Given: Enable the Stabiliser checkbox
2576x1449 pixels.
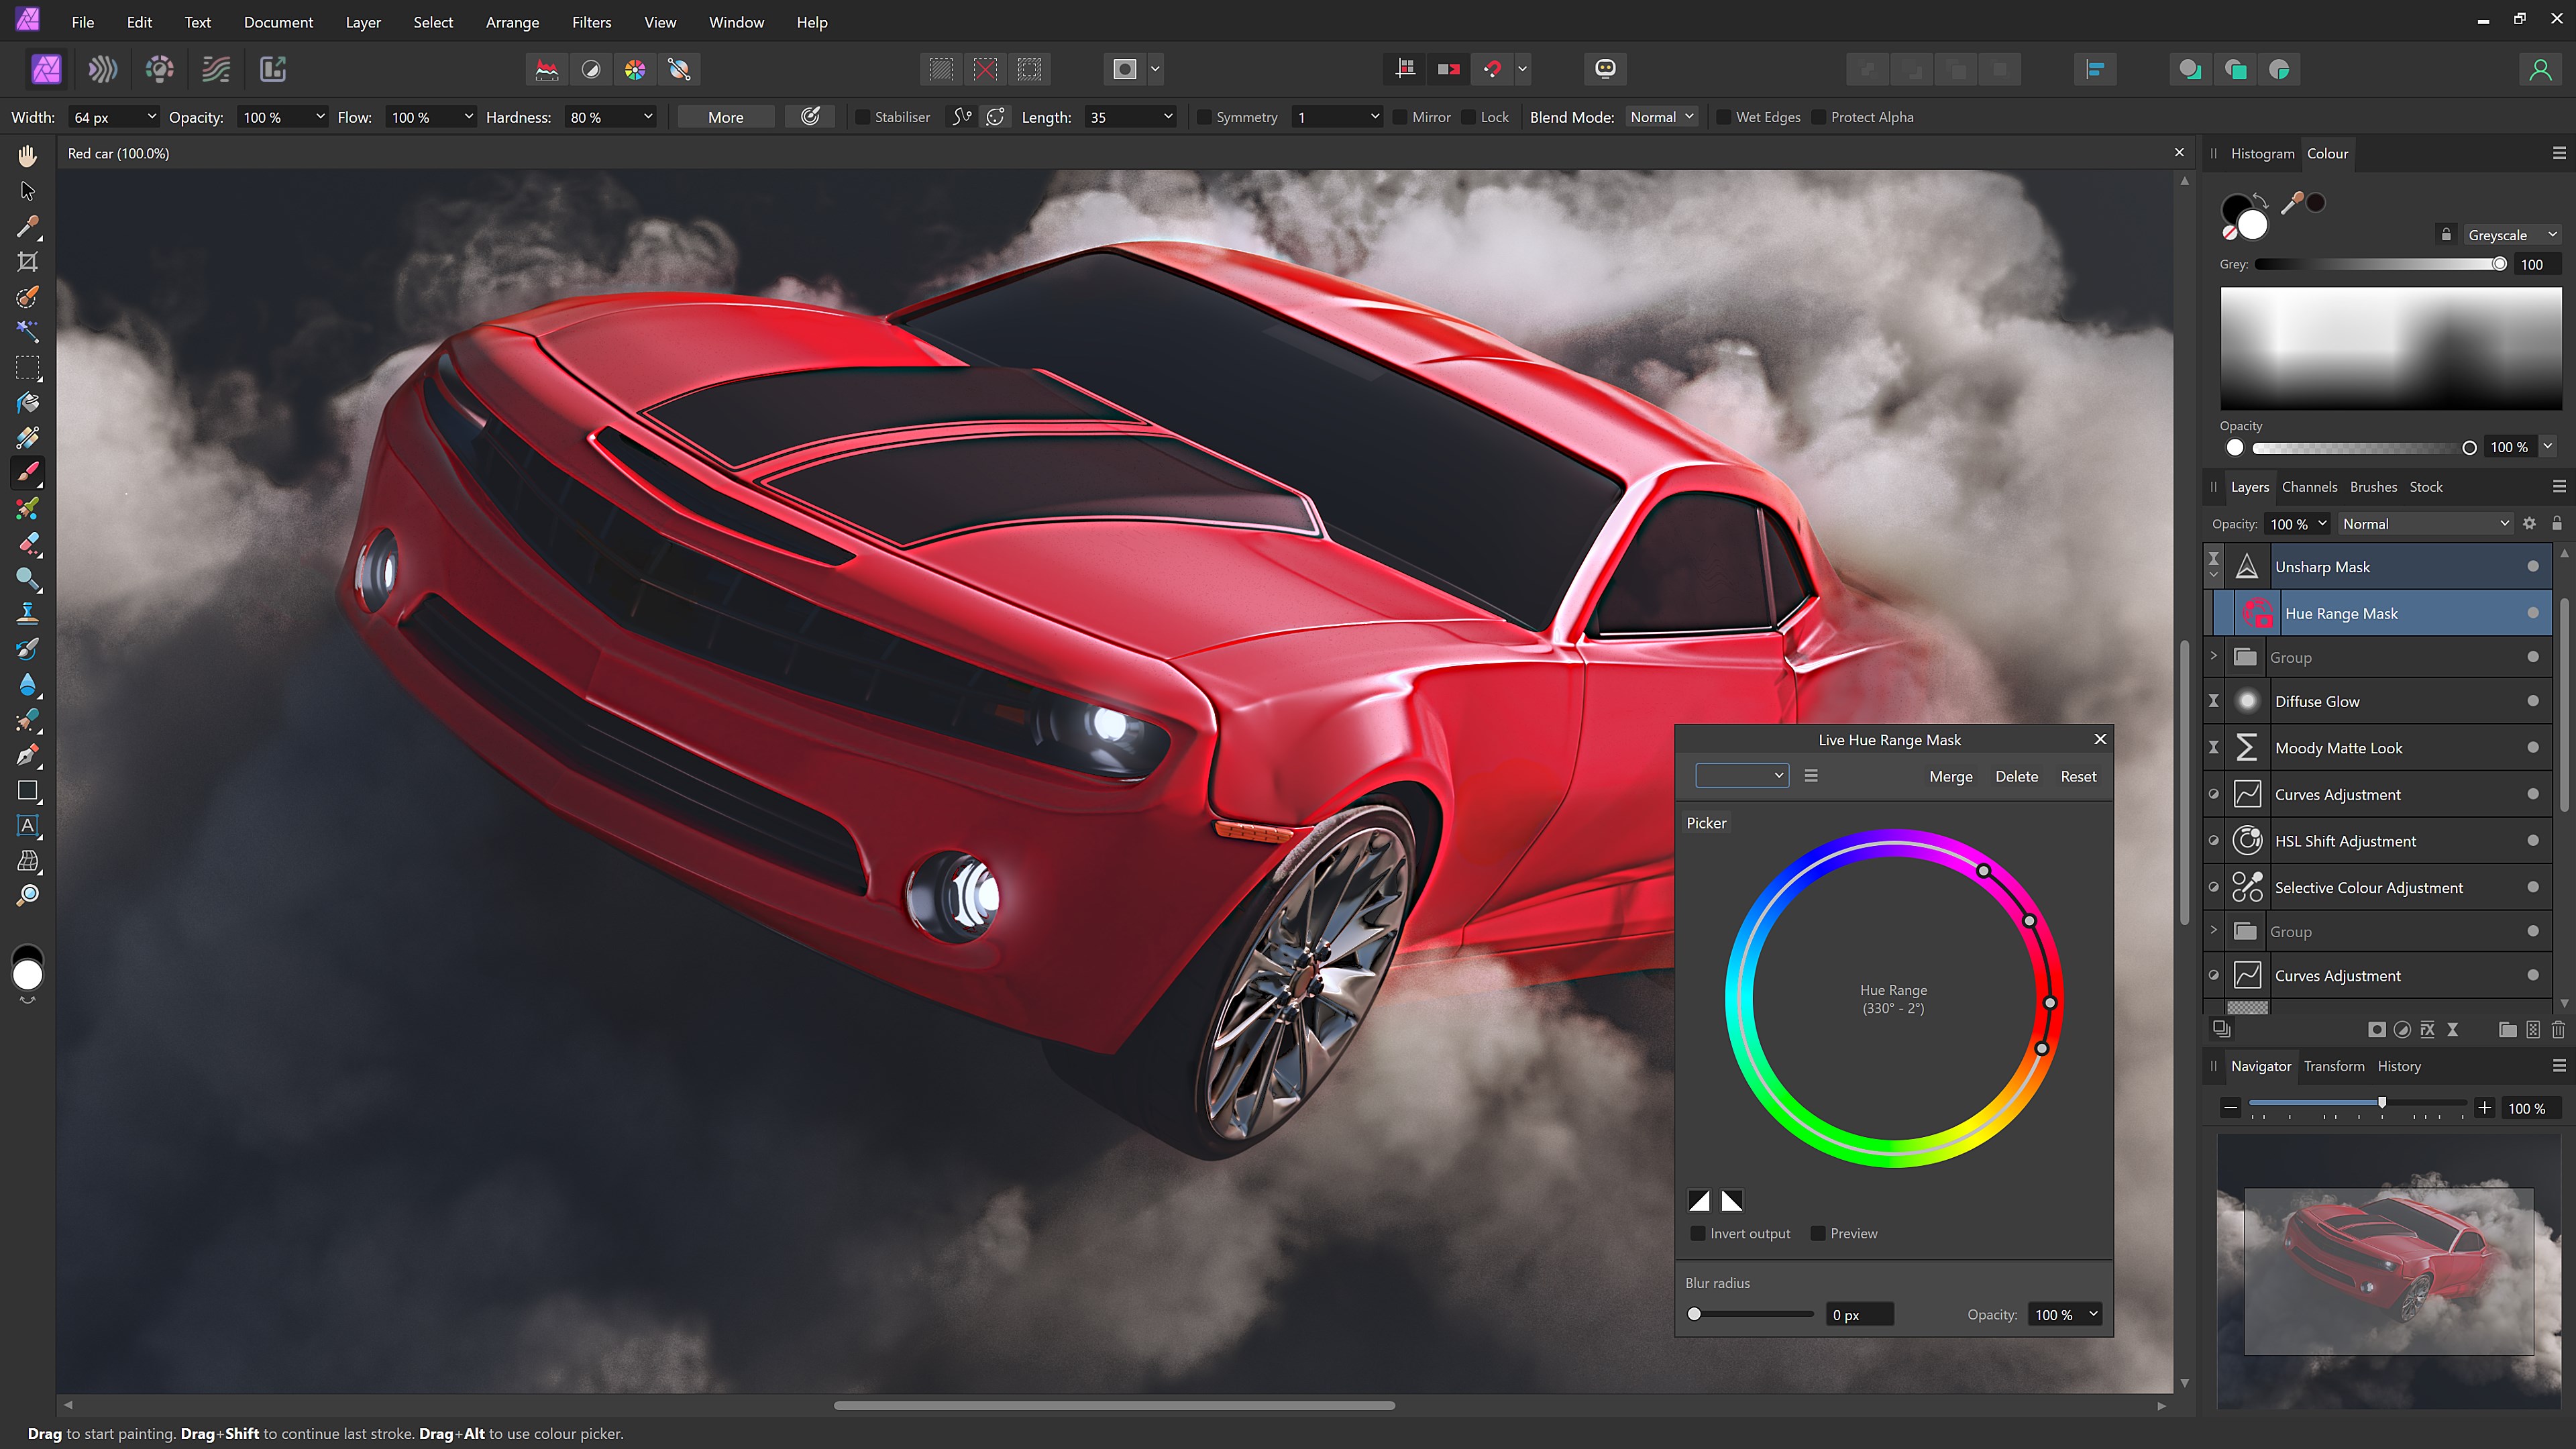Looking at the screenshot, I should [x=863, y=117].
